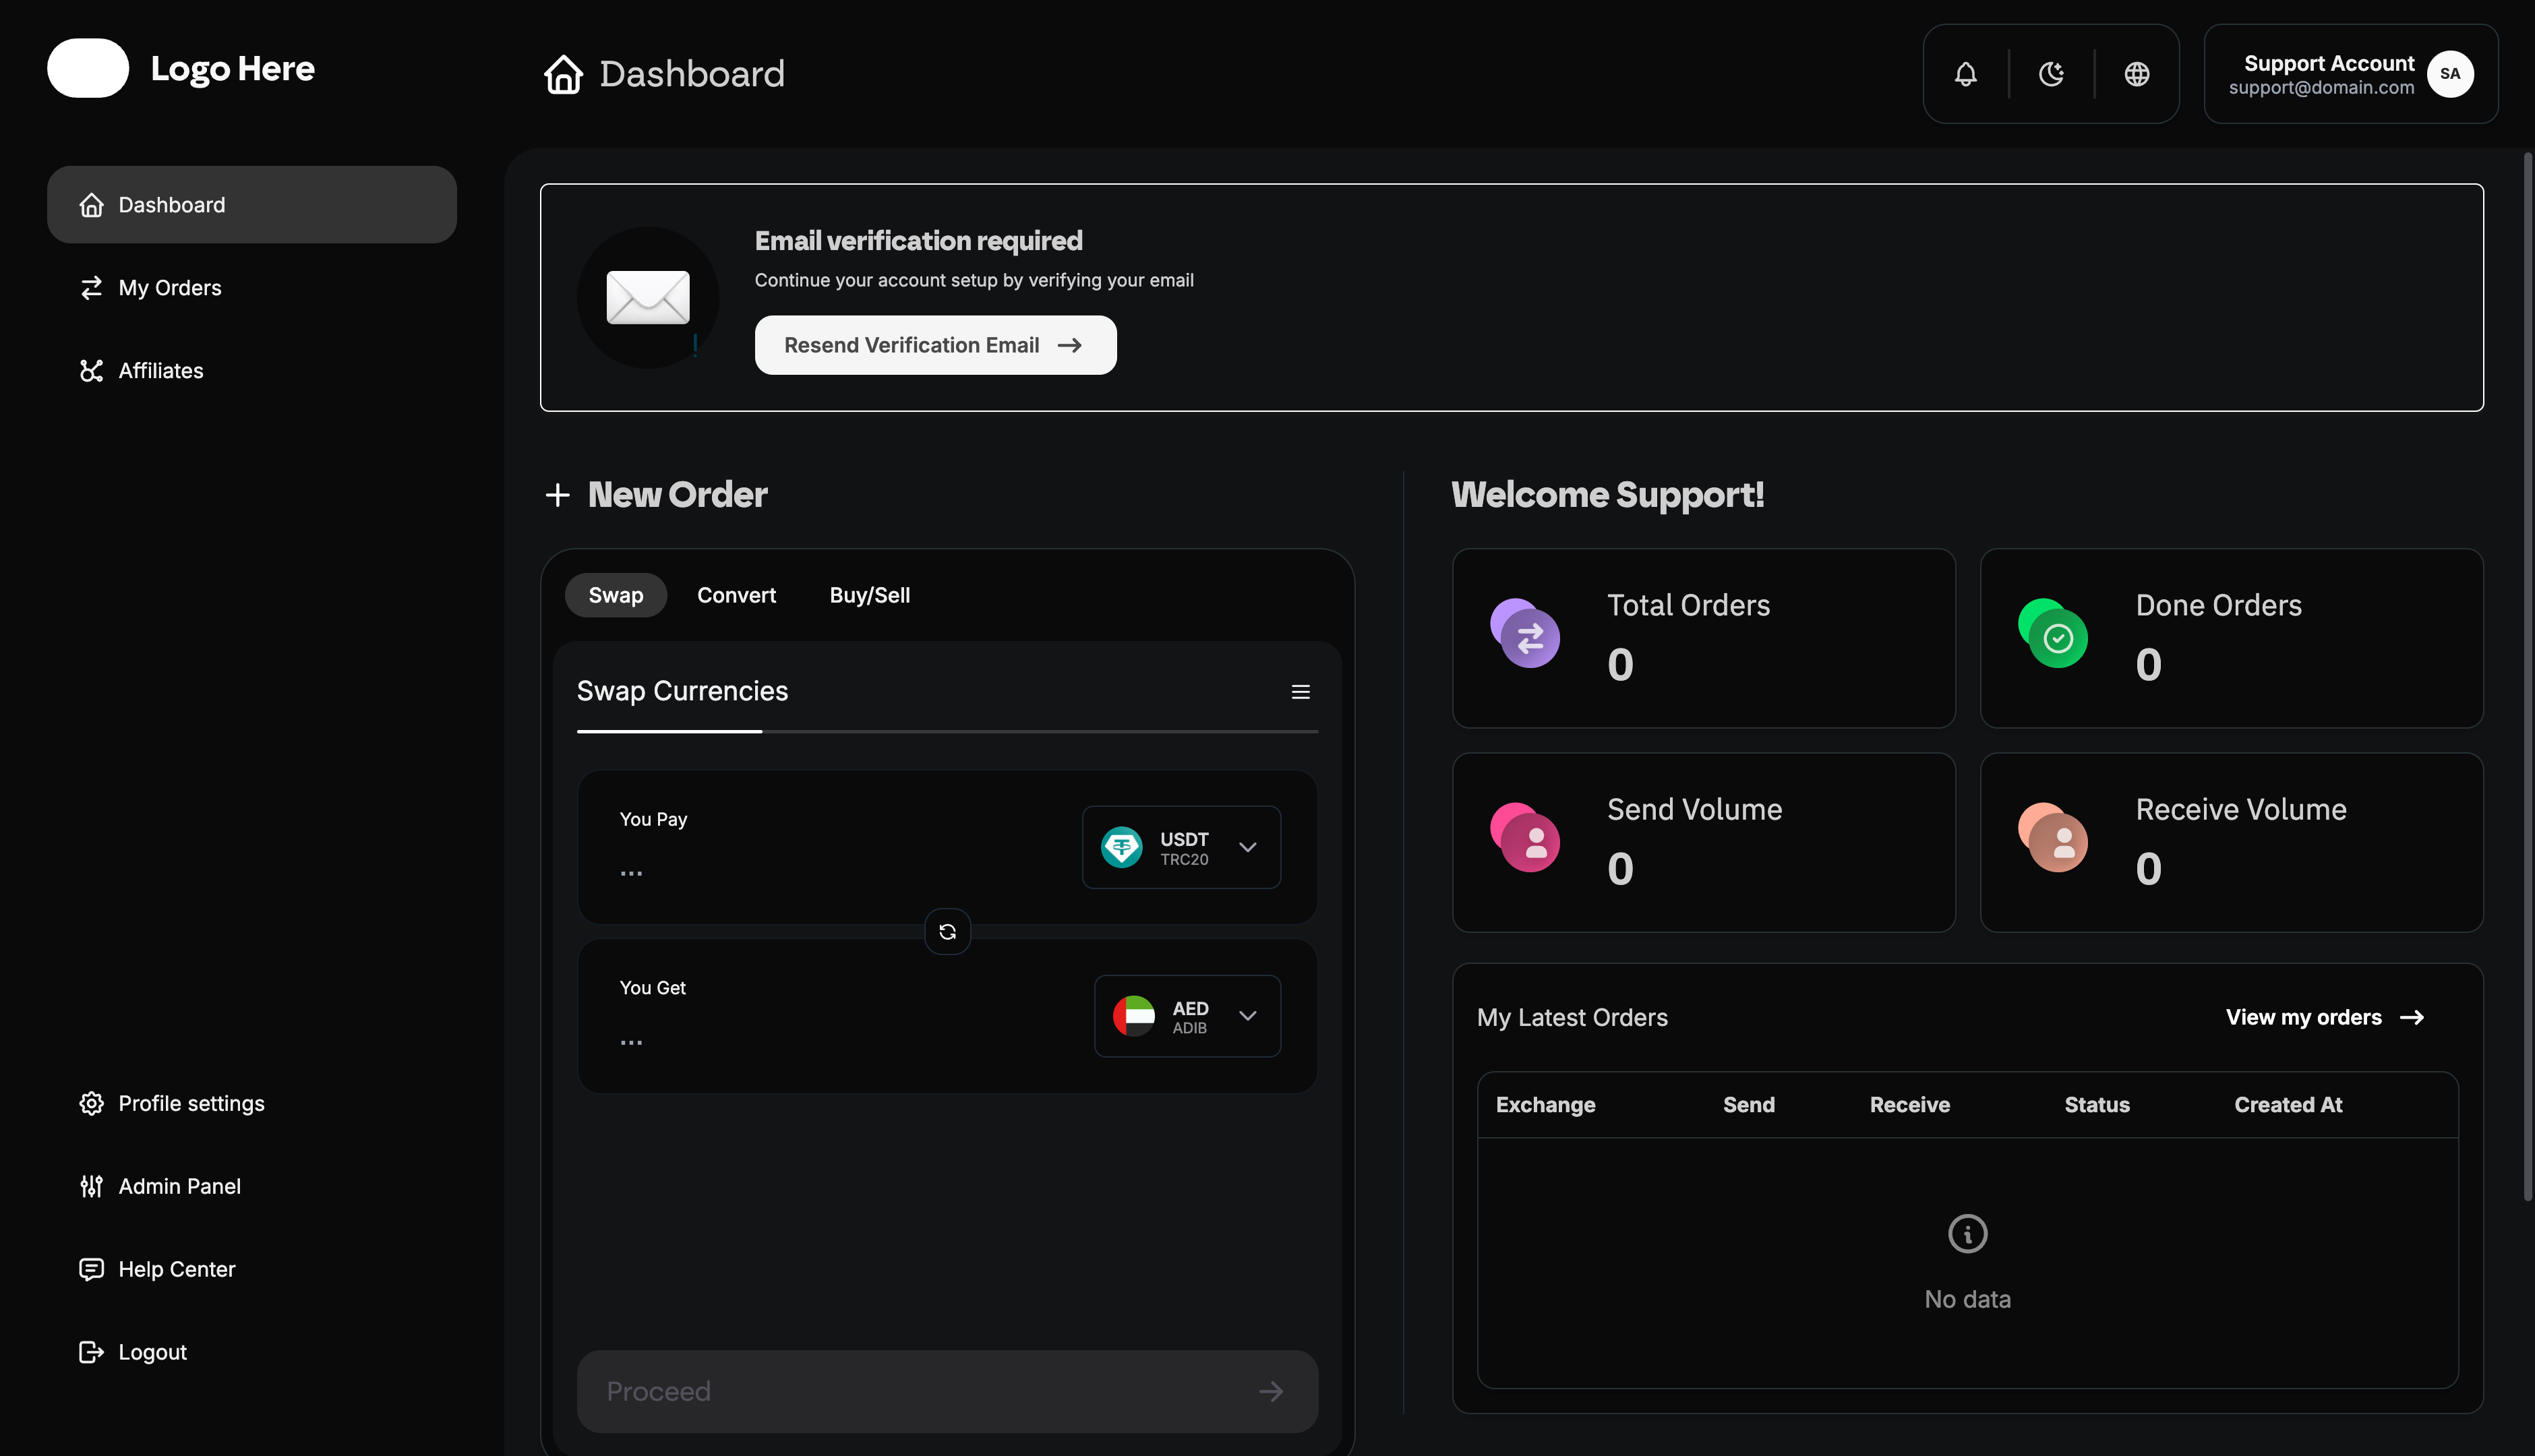Click the Logout icon in the sidebar
This screenshot has height=1456, width=2535.
pyautogui.click(x=91, y=1351)
